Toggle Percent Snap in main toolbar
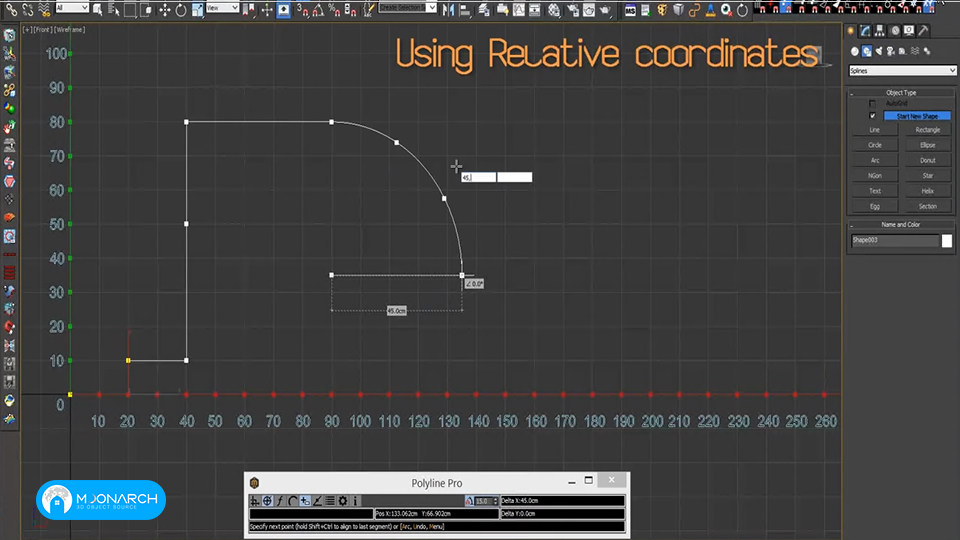 [x=334, y=9]
